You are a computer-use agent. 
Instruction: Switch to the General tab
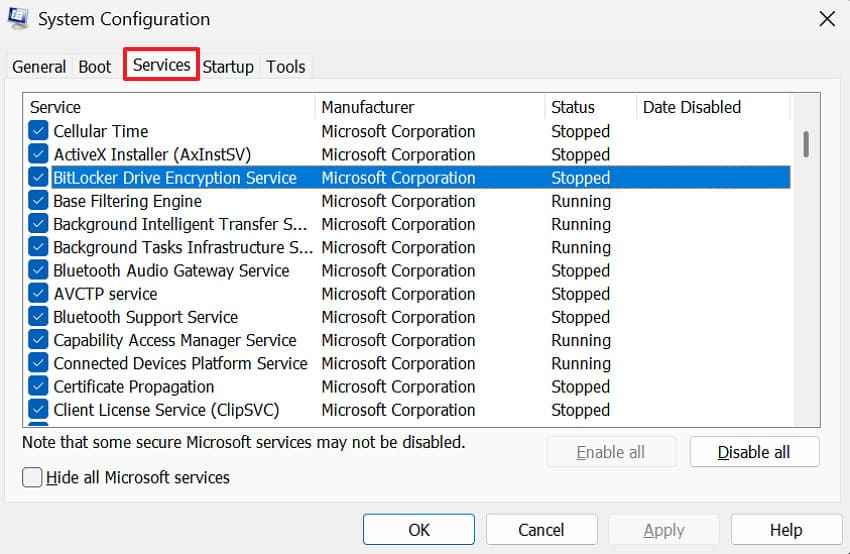coord(39,67)
